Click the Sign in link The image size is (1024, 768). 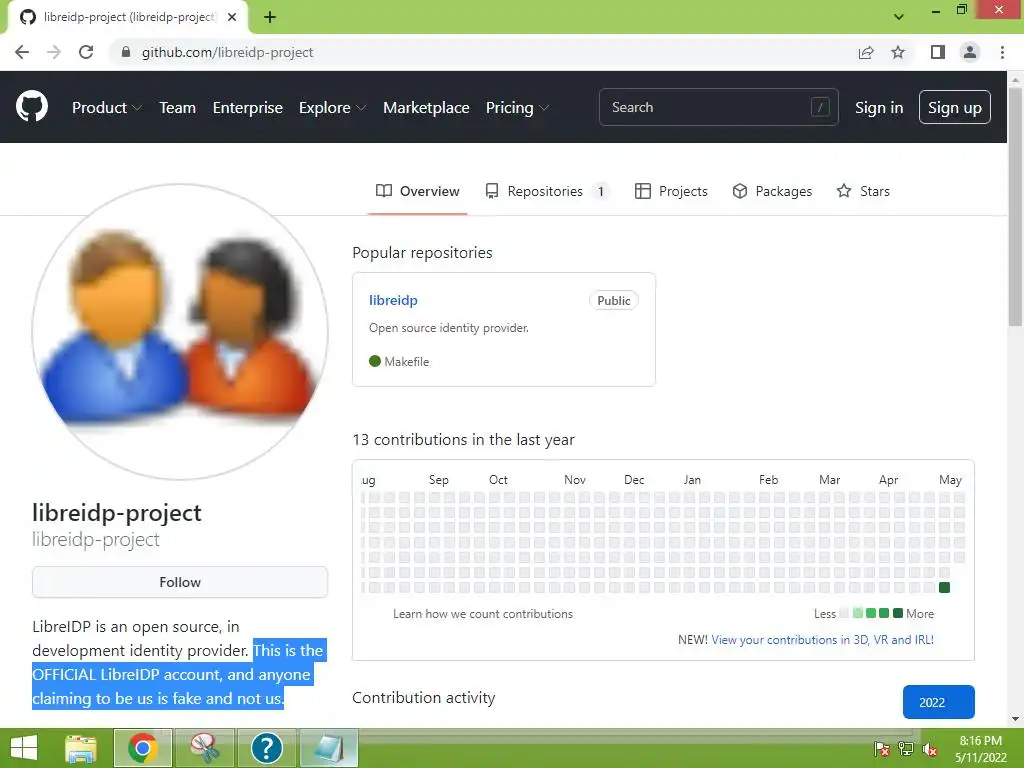pos(879,108)
